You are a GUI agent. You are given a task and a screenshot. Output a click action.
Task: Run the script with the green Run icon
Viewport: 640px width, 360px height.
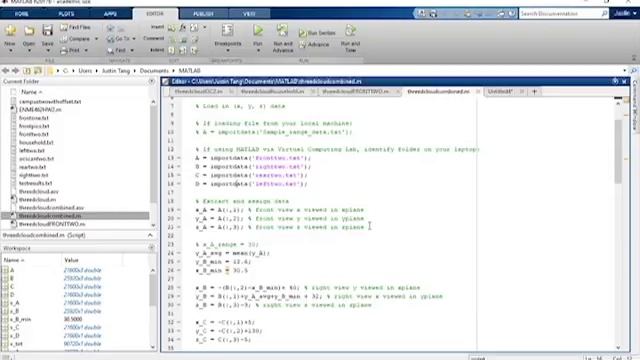click(258, 31)
